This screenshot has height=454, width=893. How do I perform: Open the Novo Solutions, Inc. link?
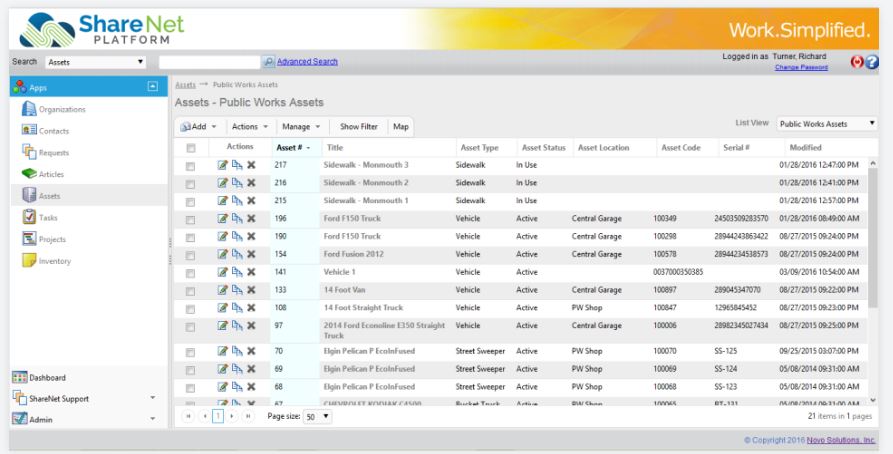coord(841,440)
